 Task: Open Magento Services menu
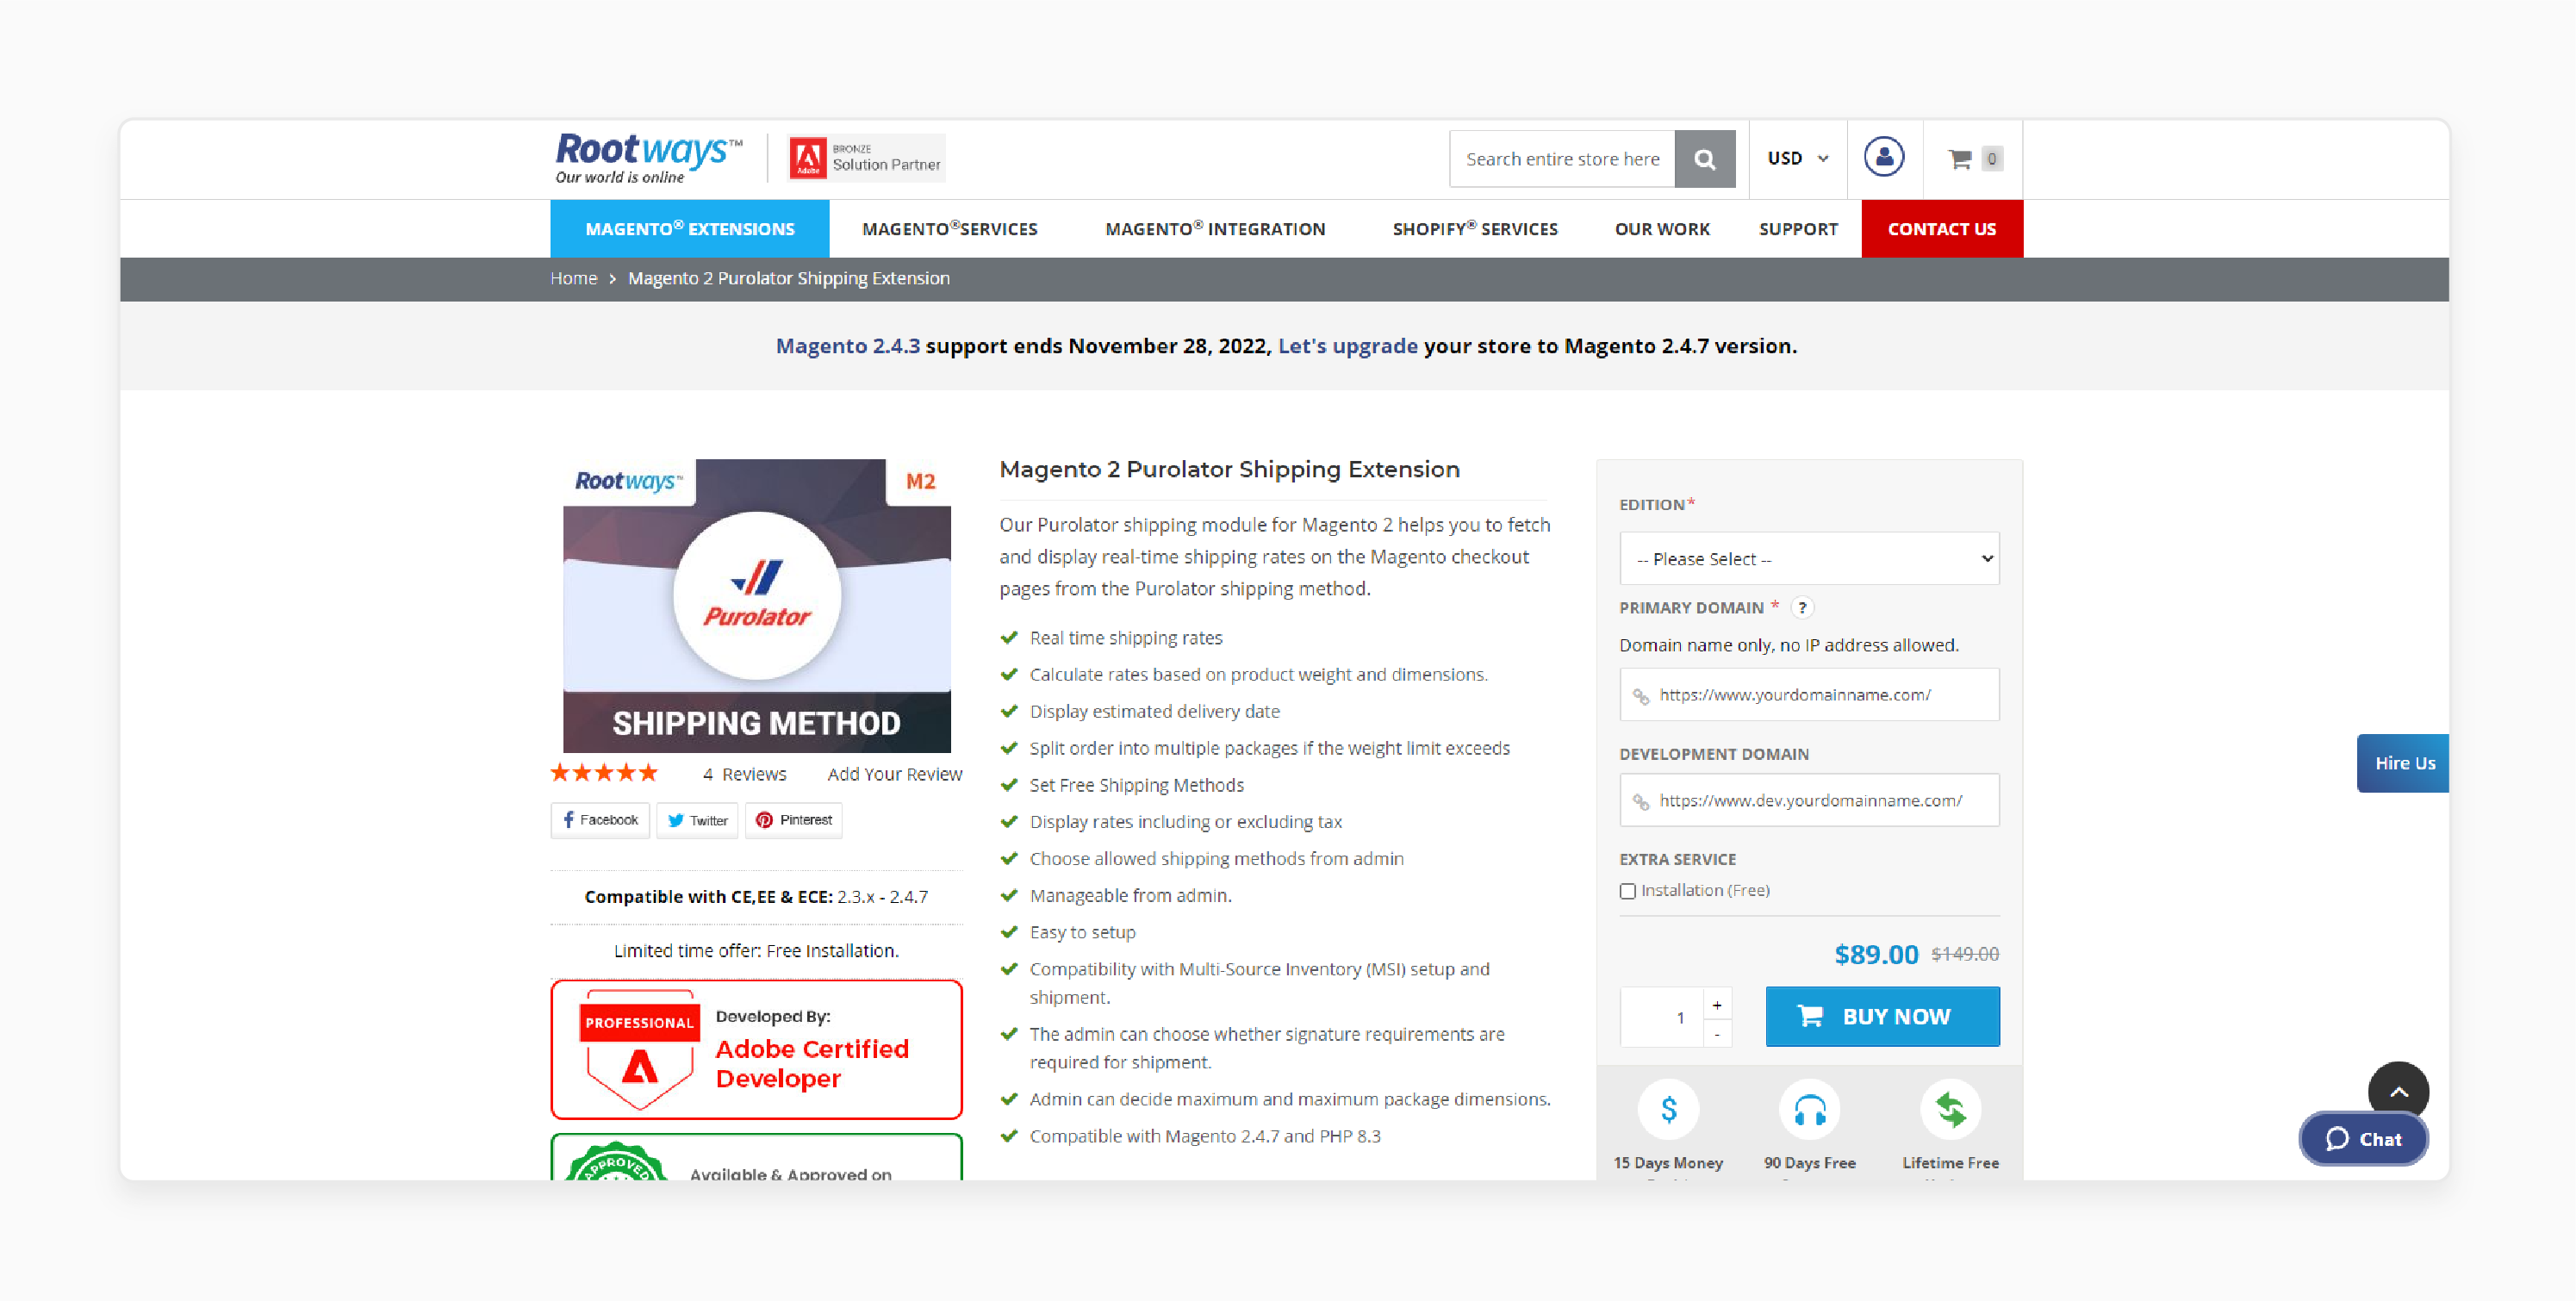point(950,229)
